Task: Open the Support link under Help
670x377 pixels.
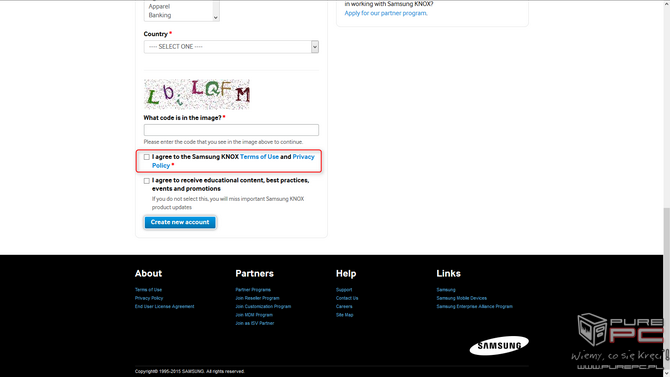Action: click(344, 290)
